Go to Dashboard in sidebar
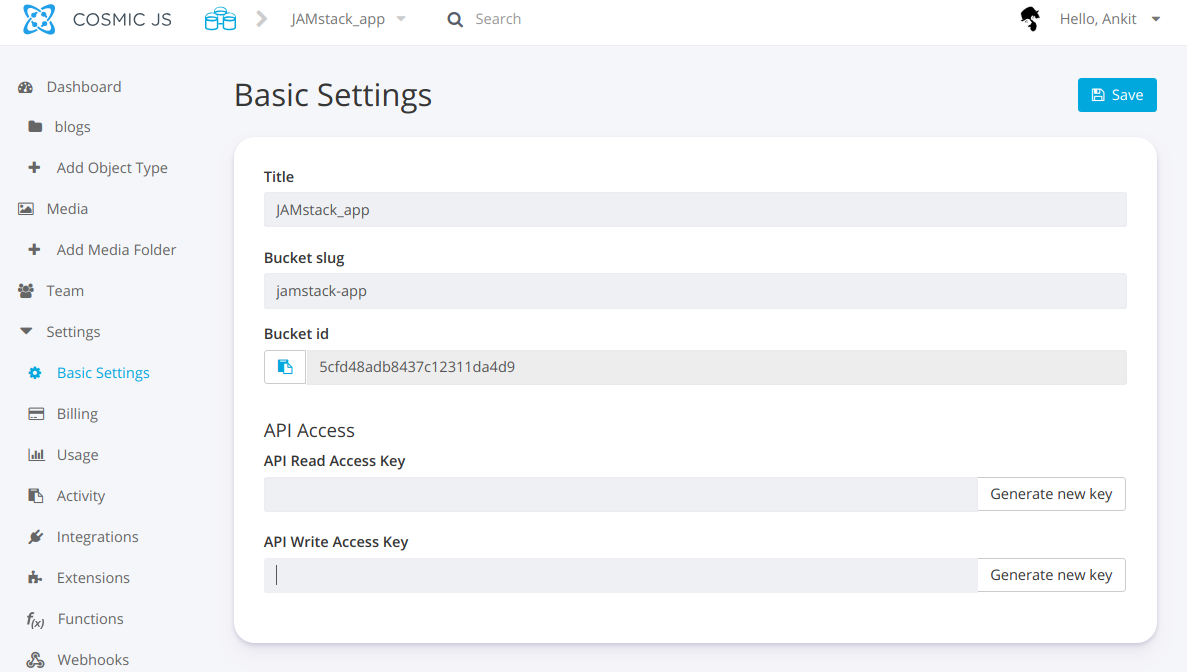1187x672 pixels. [x=84, y=87]
